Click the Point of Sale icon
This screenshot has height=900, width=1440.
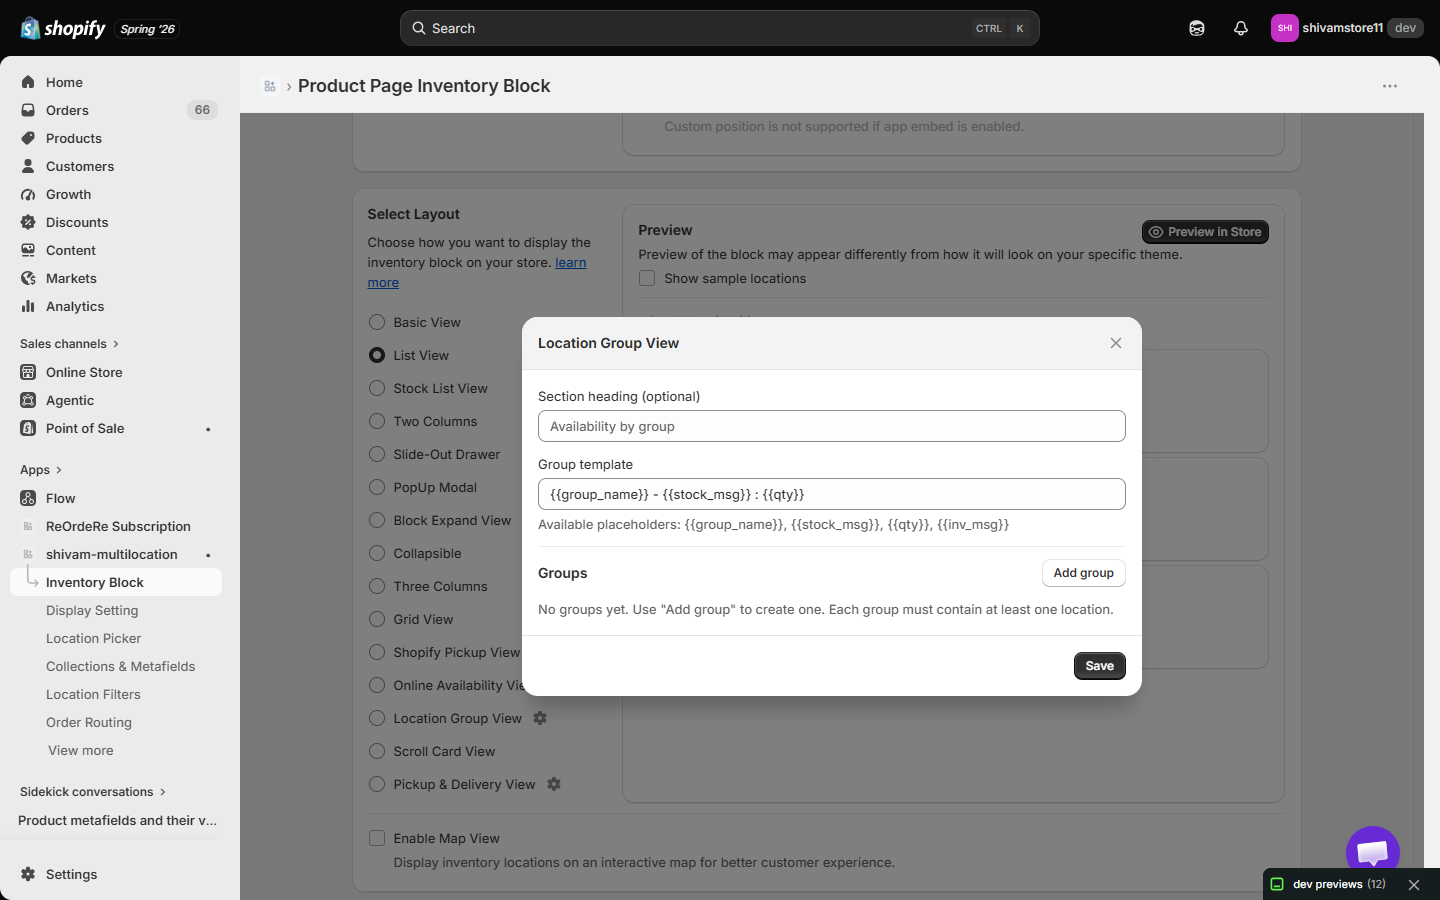(28, 428)
